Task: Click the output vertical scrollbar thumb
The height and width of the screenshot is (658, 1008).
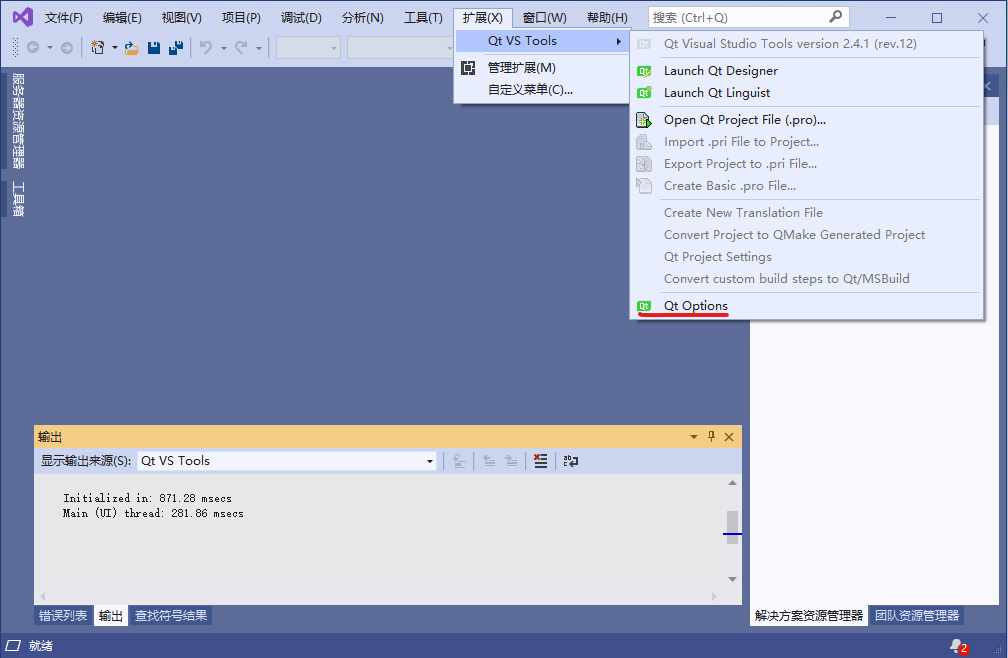Action: pyautogui.click(x=732, y=528)
